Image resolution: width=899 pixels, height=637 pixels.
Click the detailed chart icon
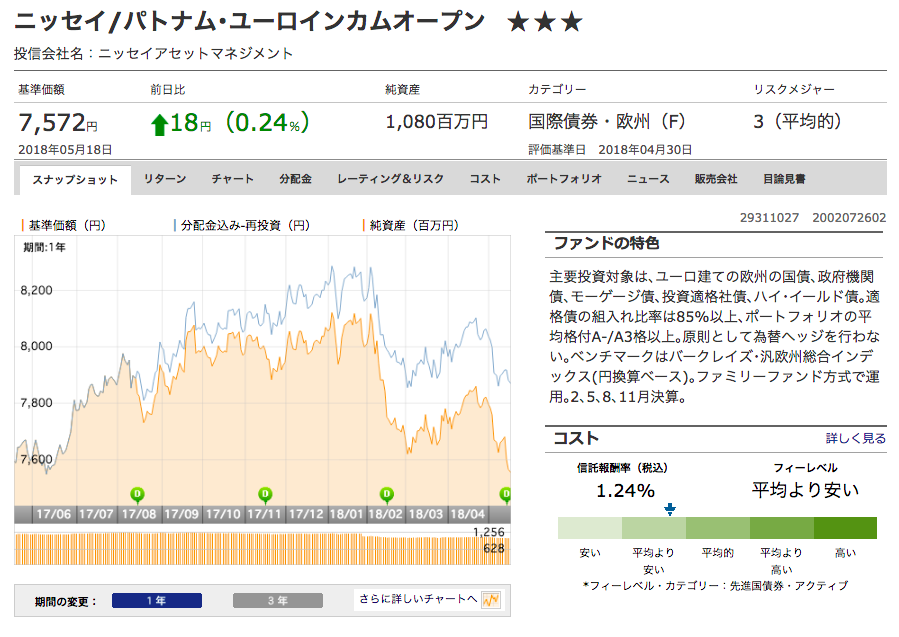click(x=491, y=600)
